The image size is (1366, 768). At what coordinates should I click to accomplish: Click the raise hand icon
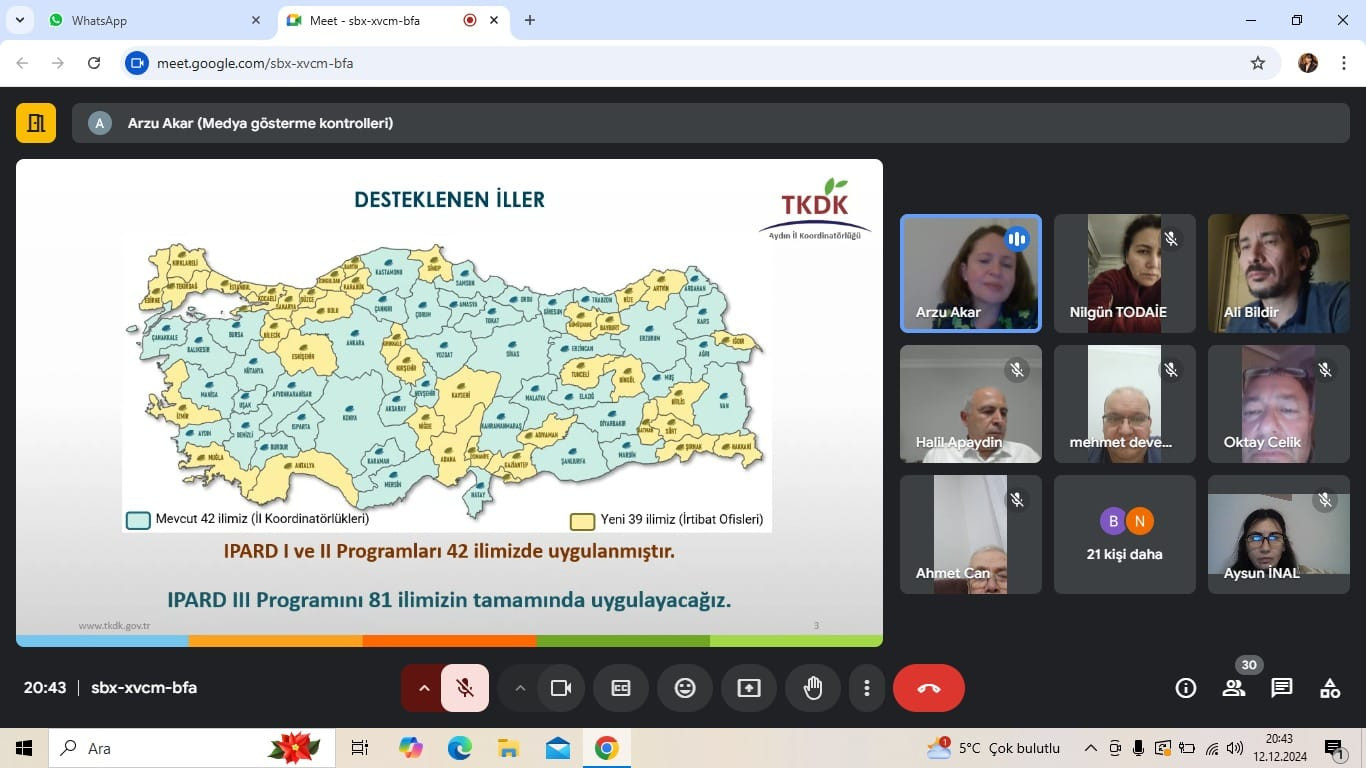click(x=813, y=688)
